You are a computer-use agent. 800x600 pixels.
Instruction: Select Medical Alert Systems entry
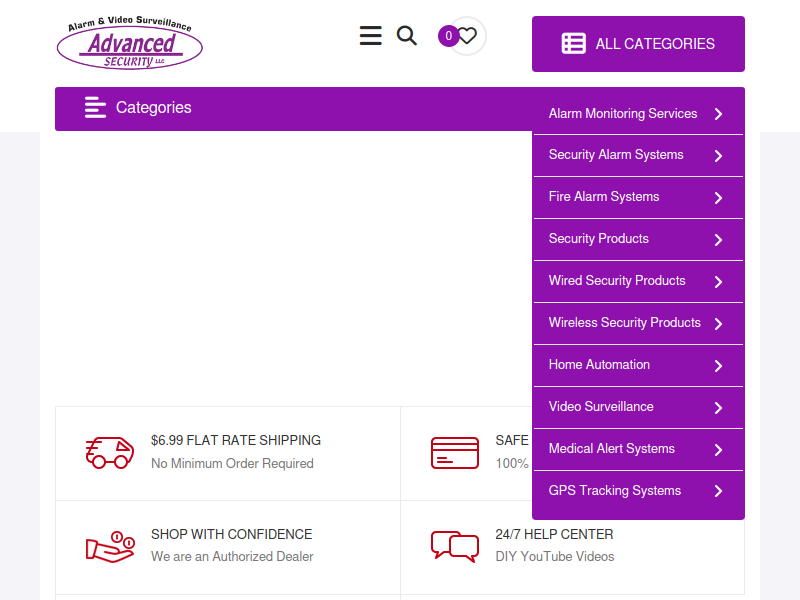(611, 449)
